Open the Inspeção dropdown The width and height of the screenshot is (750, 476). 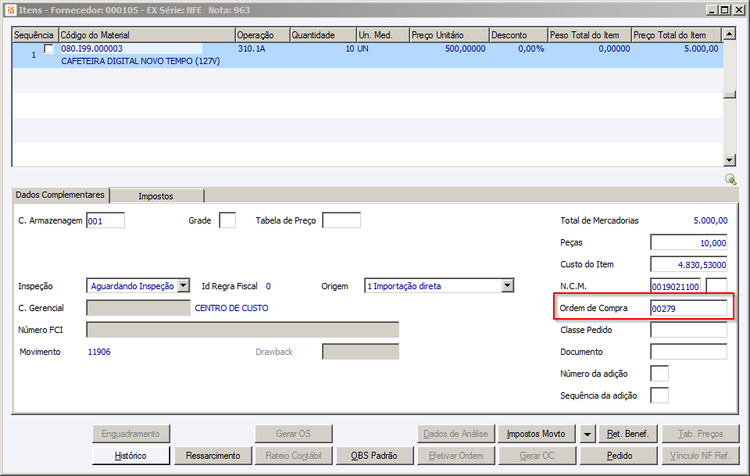point(183,286)
